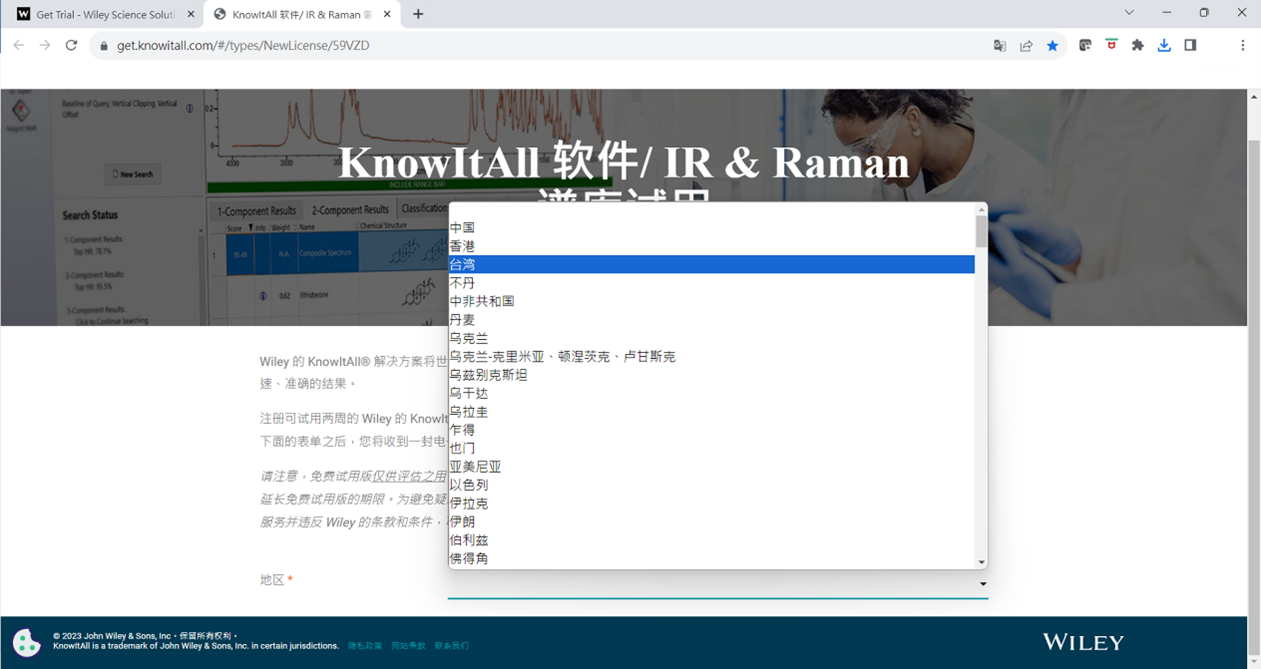
Task: Click the page scrollbar's down arrow
Action: [1254, 661]
